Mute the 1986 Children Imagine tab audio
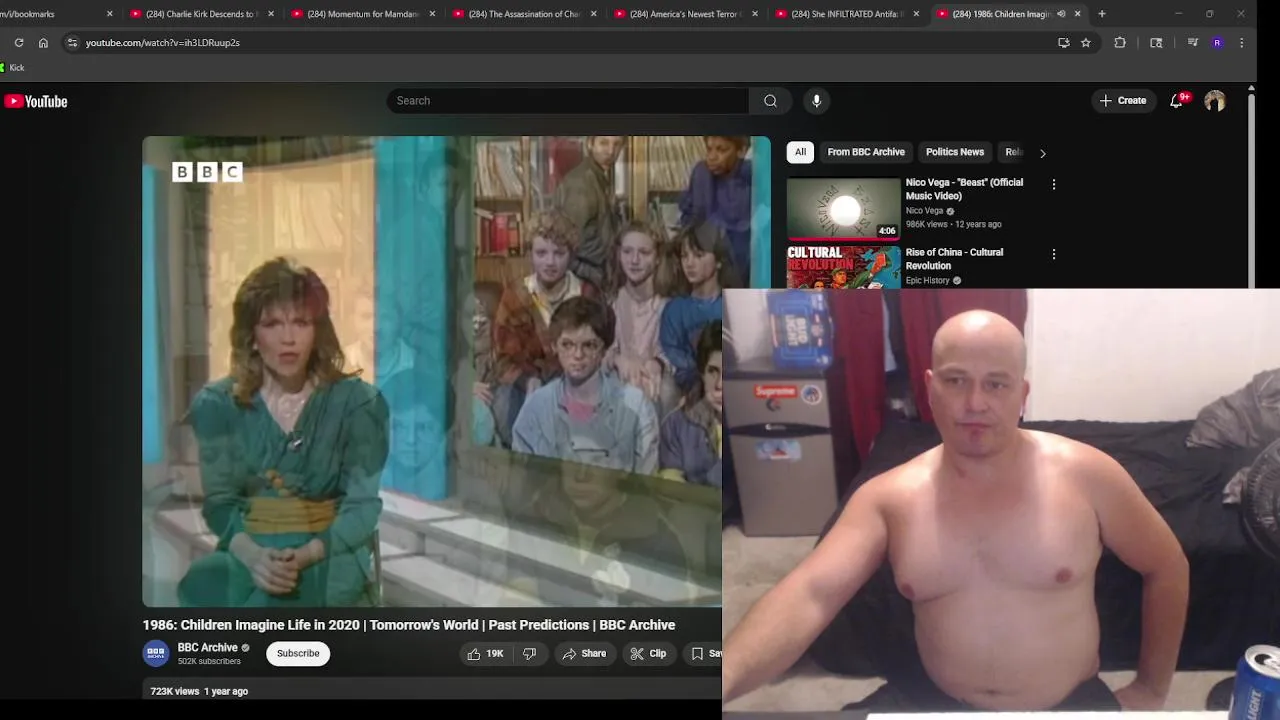Image resolution: width=1280 pixels, height=720 pixels. (x=1061, y=14)
